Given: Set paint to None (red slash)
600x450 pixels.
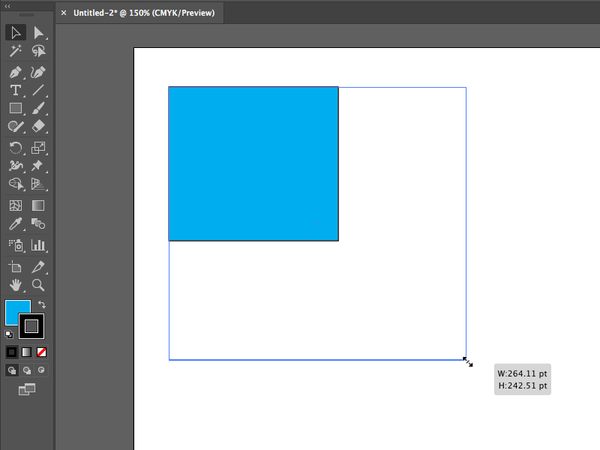Looking at the screenshot, I should point(41,352).
